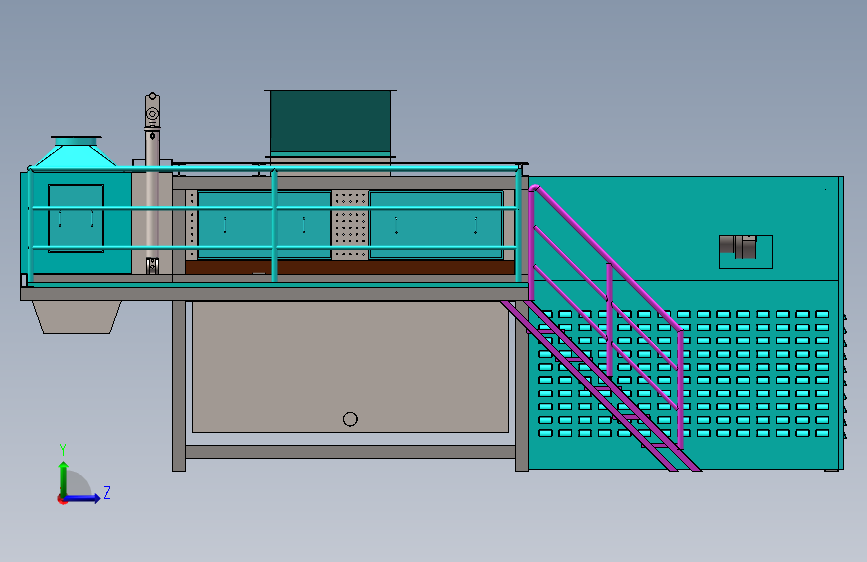Select the dark green feed hopper on top
Viewport: 867px width, 562px height.
[x=331, y=123]
